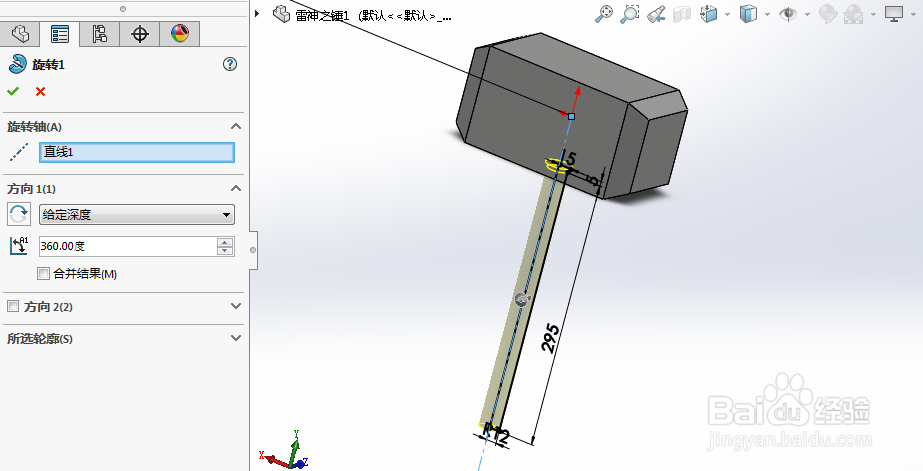Click the Previous View icon
Screen dimensions: 923x471
[x=656, y=14]
